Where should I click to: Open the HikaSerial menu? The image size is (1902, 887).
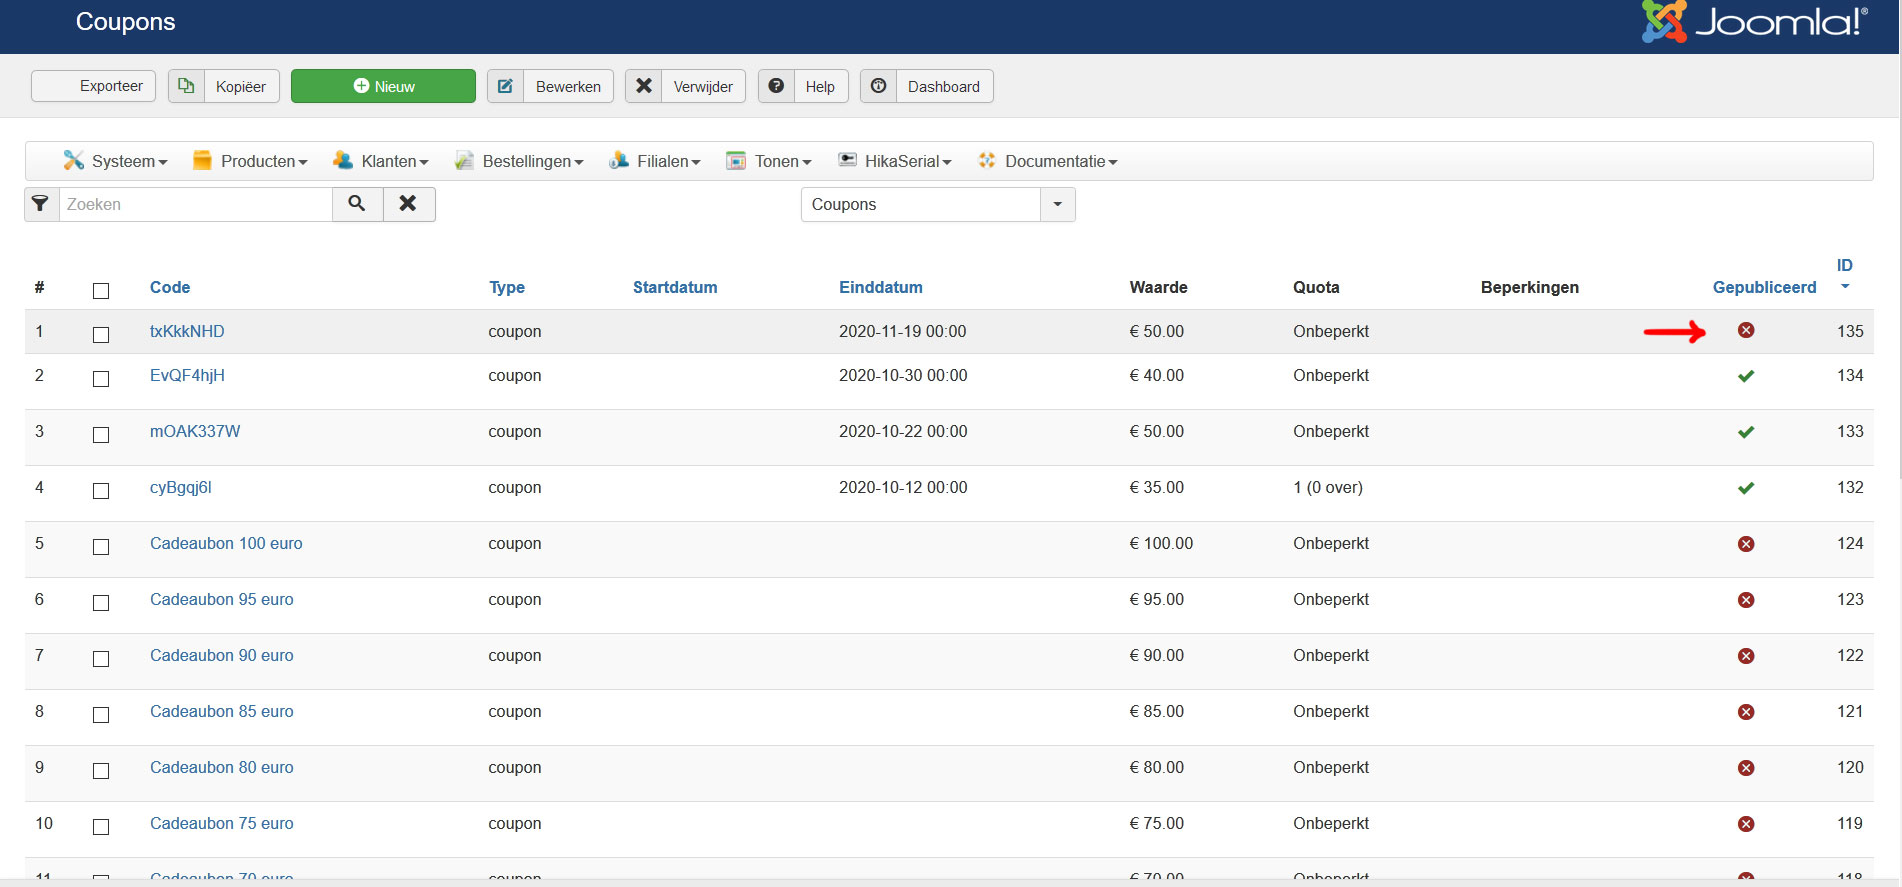click(894, 161)
